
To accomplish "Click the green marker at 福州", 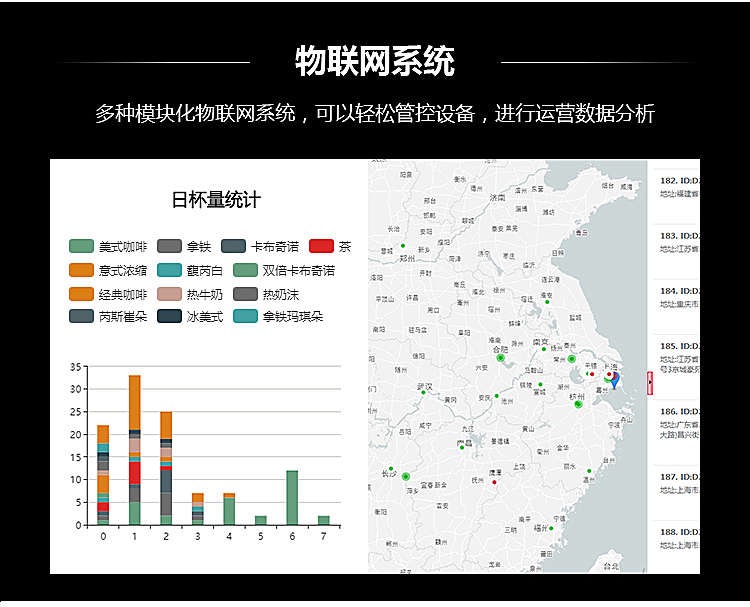I will (x=551, y=528).
